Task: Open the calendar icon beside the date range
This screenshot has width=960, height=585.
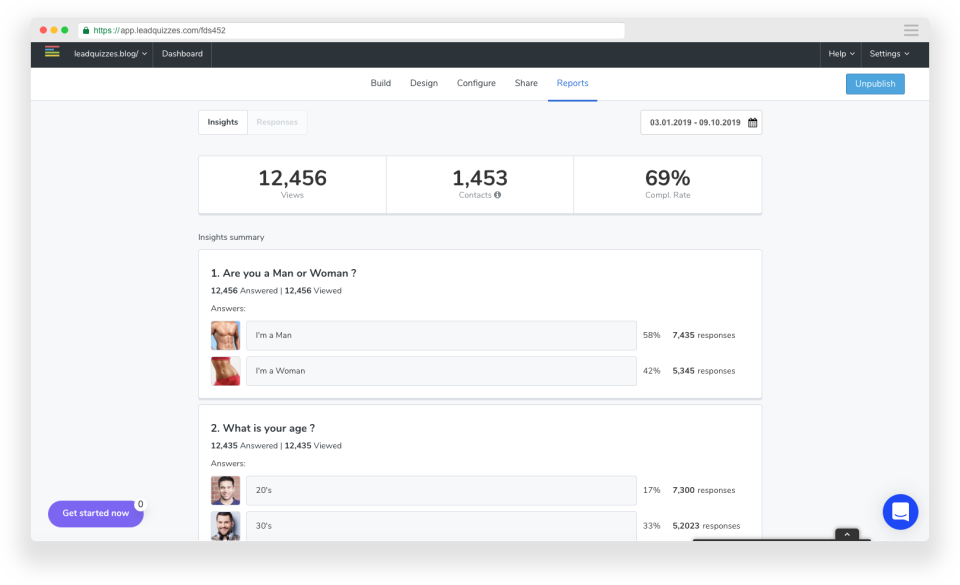Action: [753, 122]
